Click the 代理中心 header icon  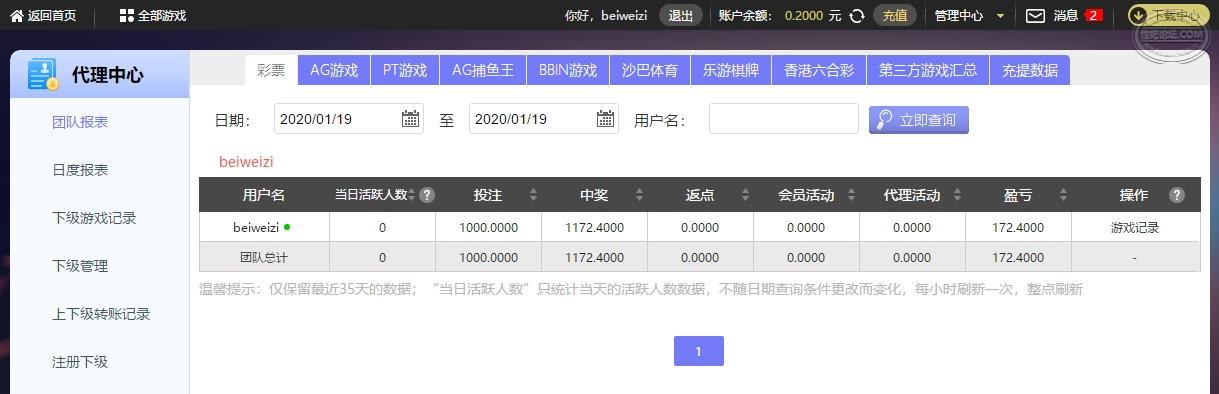[x=44, y=75]
